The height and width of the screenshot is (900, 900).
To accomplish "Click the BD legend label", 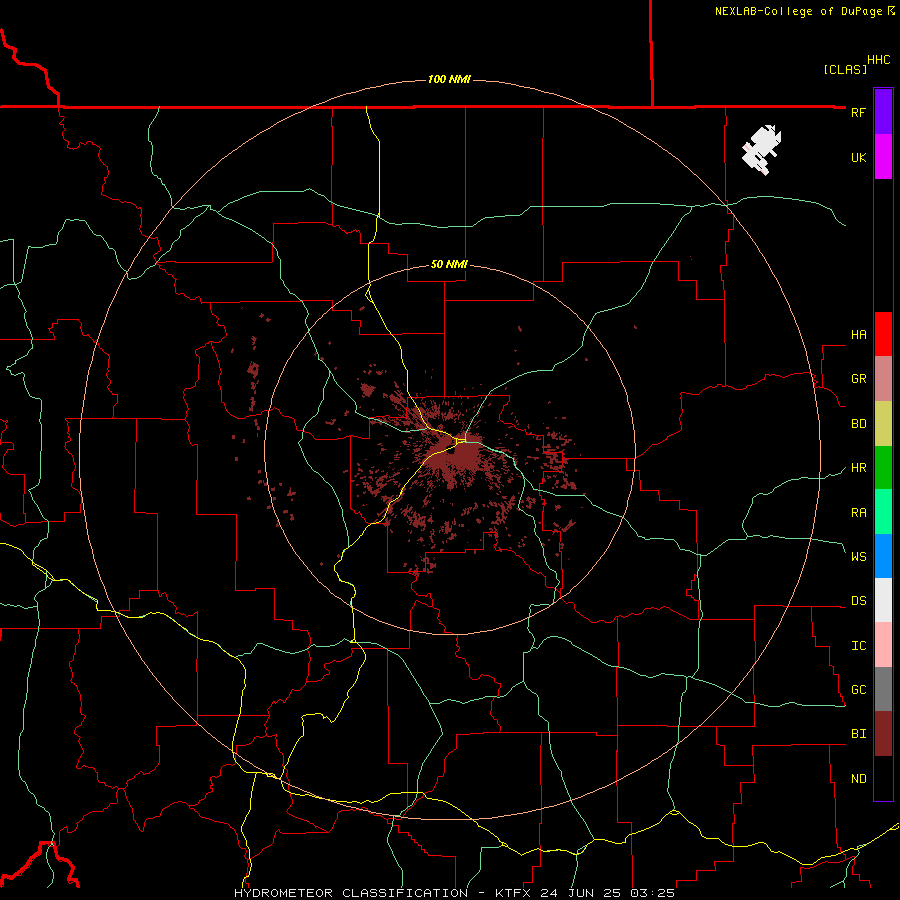I will [858, 424].
